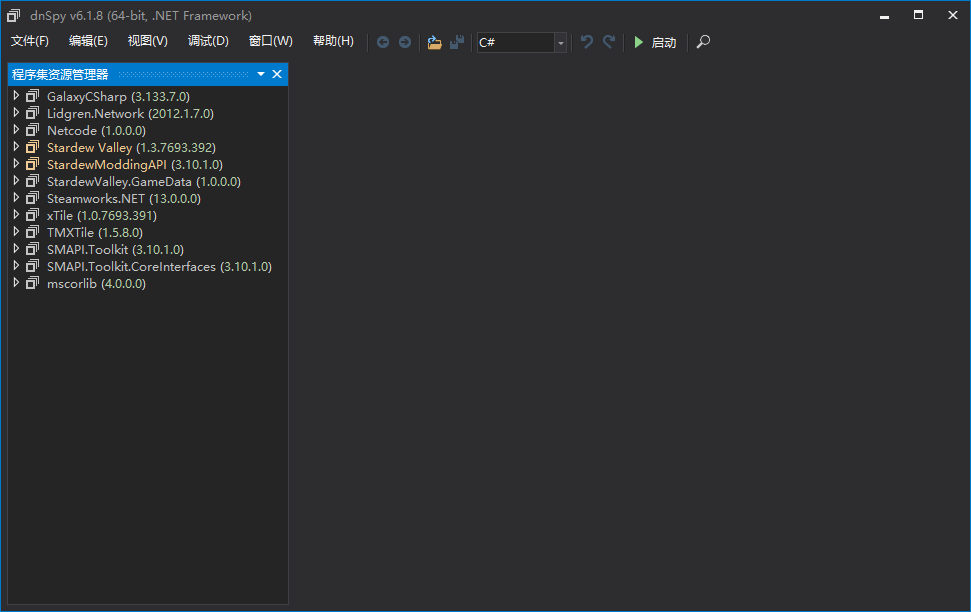Select Netcode (1.0.0.0) in tree
The height and width of the screenshot is (612, 971).
[x=96, y=131]
